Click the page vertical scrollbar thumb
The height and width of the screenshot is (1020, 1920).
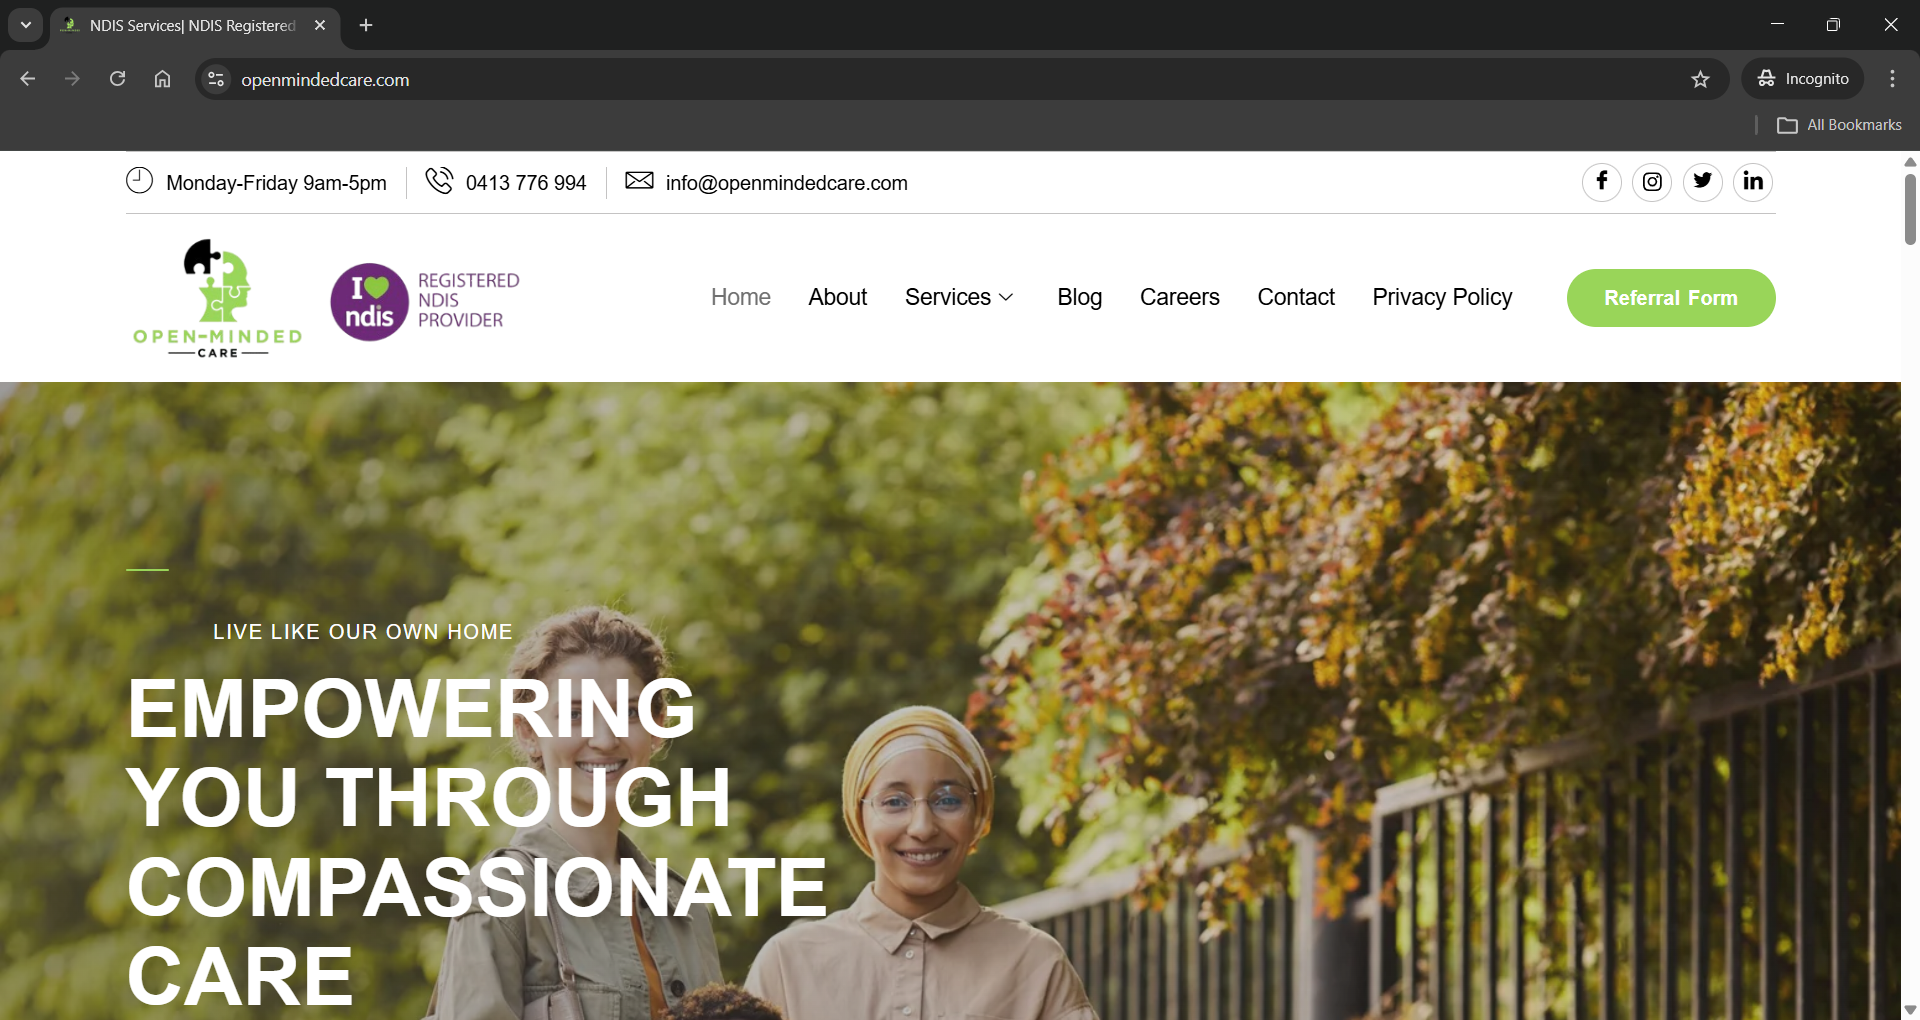pyautogui.click(x=1910, y=208)
